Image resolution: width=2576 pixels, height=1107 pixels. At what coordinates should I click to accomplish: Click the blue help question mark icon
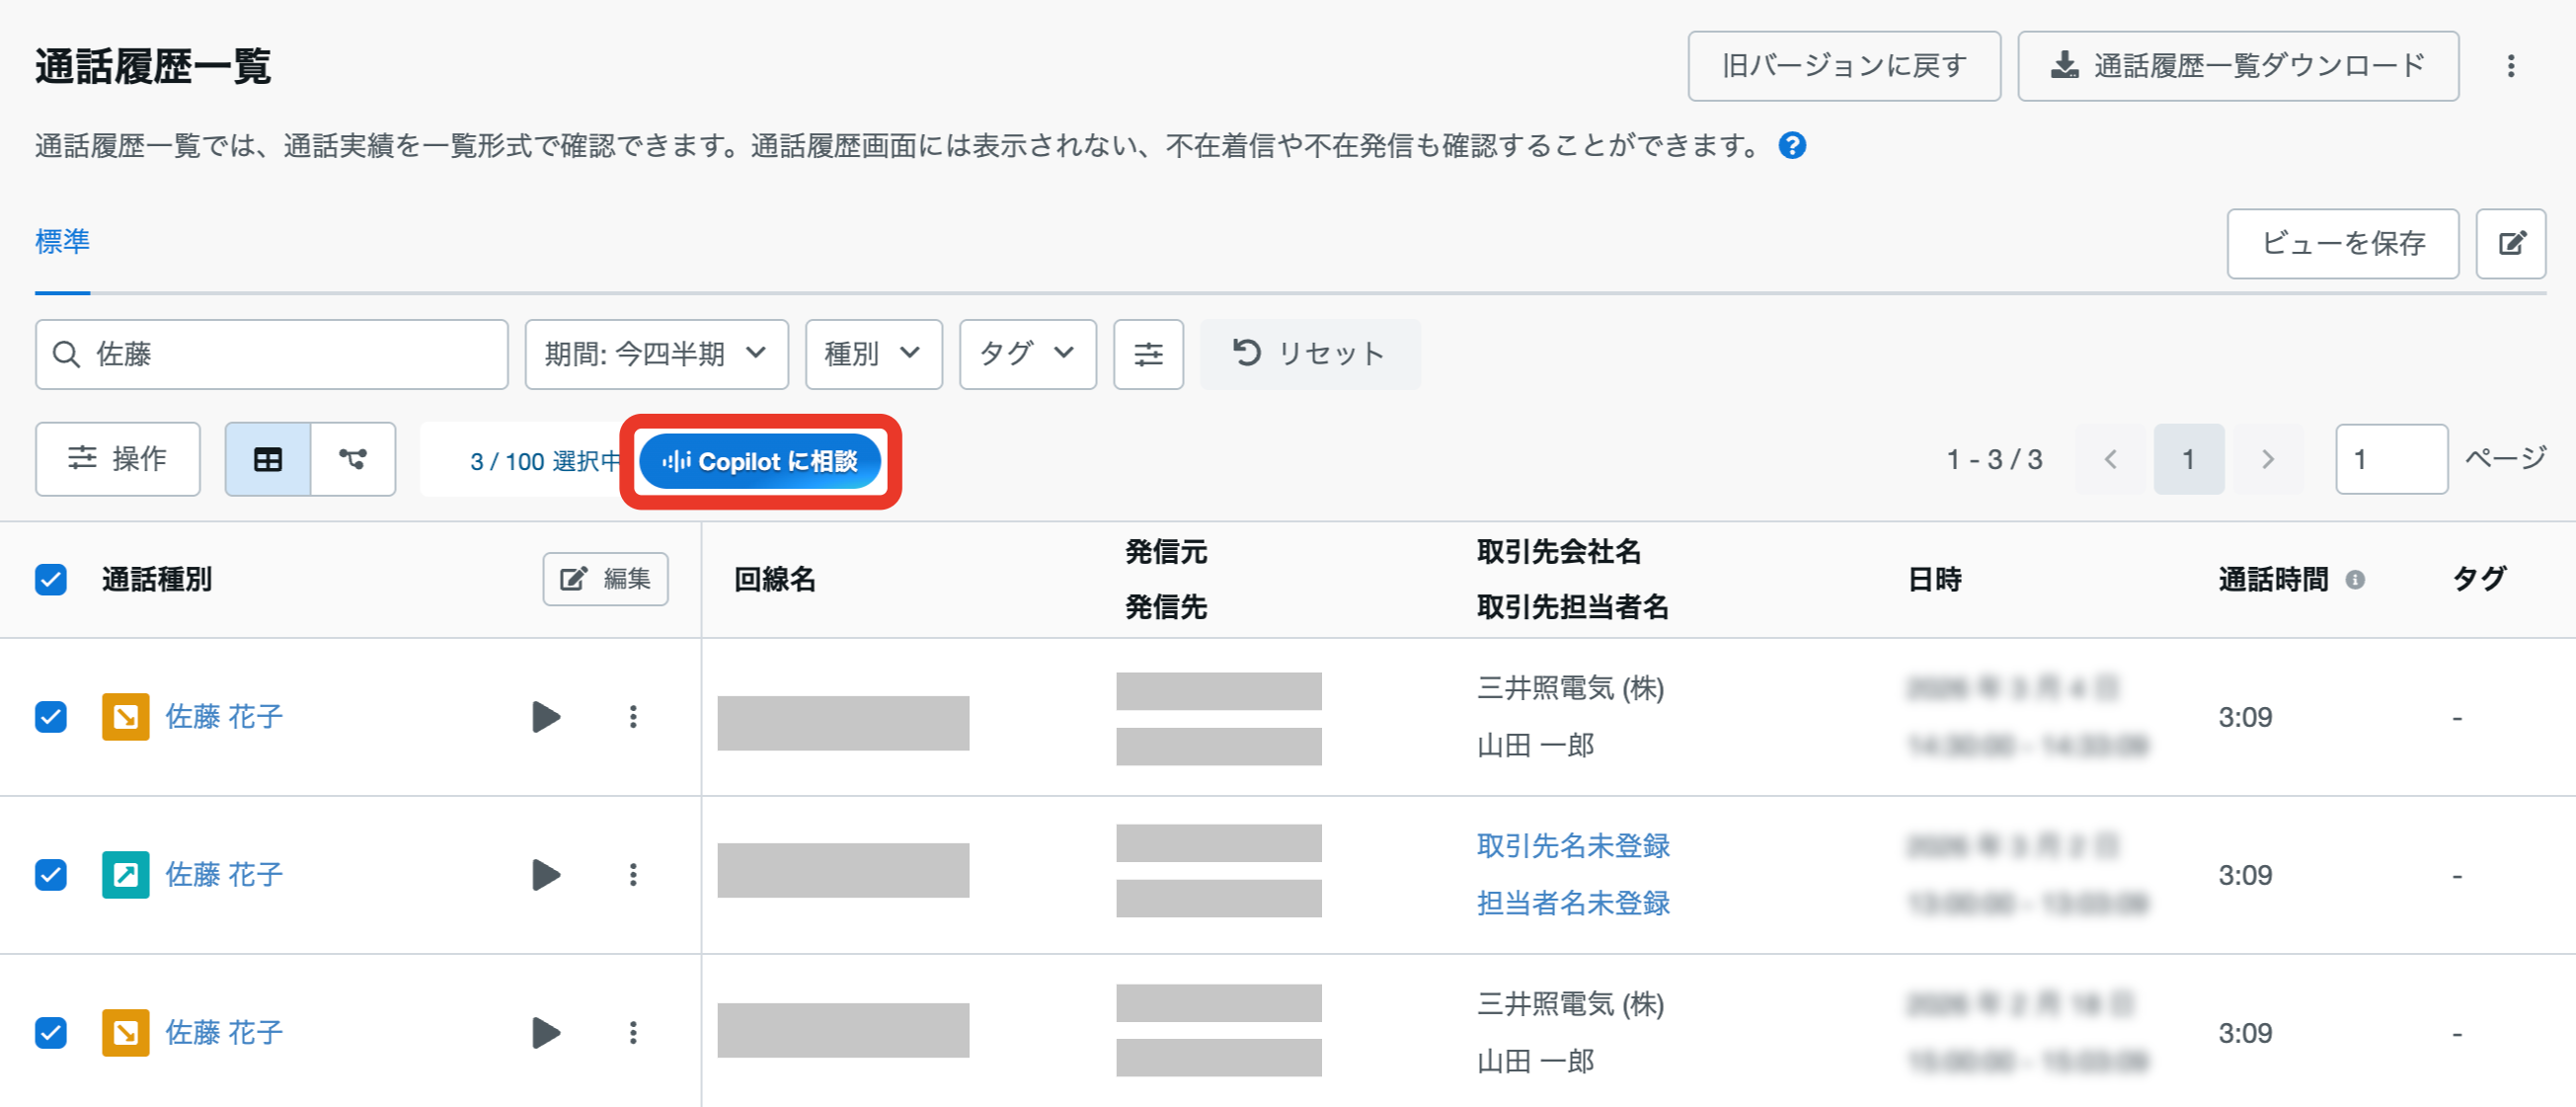pyautogui.click(x=1792, y=146)
